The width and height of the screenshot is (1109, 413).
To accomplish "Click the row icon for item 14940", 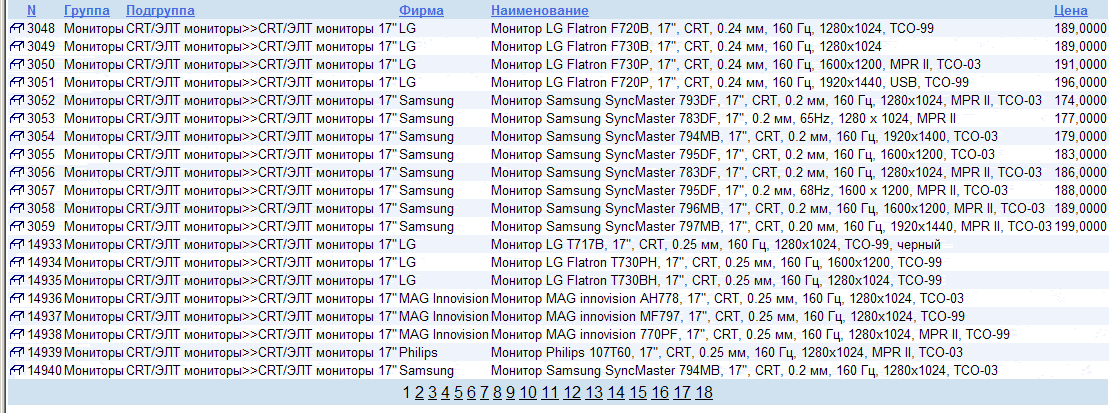I will click(17, 370).
